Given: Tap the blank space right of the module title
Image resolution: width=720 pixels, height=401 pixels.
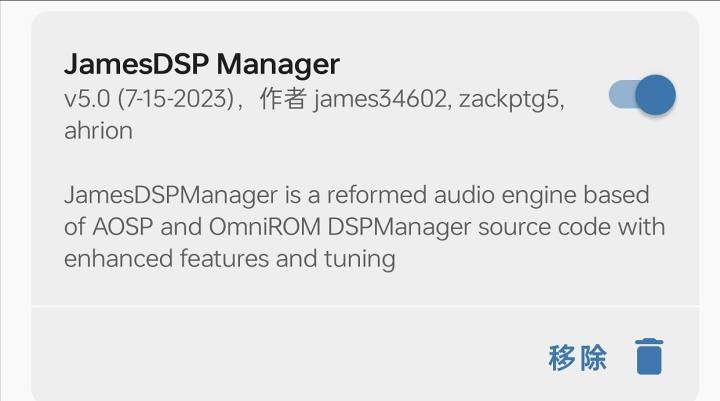Looking at the screenshot, I should pos(470,64).
